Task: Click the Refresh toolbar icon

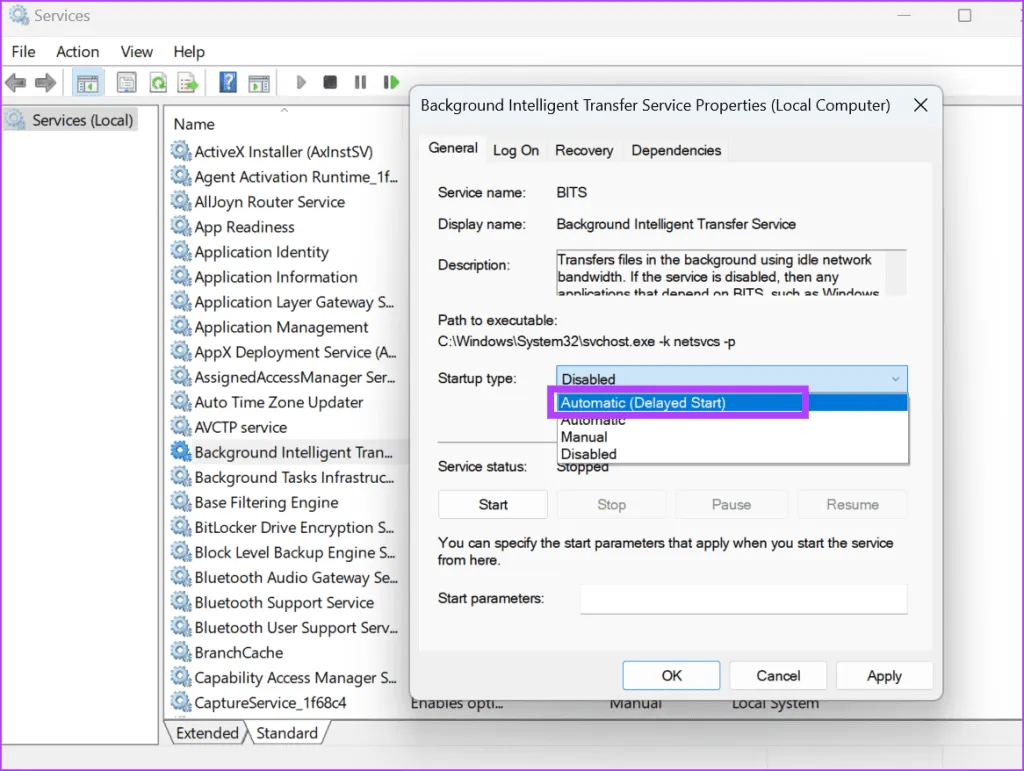Action: [x=158, y=83]
